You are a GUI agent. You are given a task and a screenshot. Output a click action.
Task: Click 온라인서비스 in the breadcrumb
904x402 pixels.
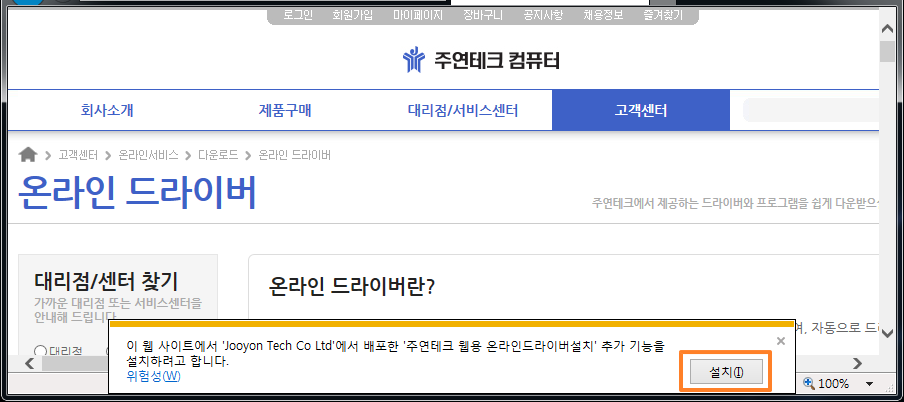(148, 155)
